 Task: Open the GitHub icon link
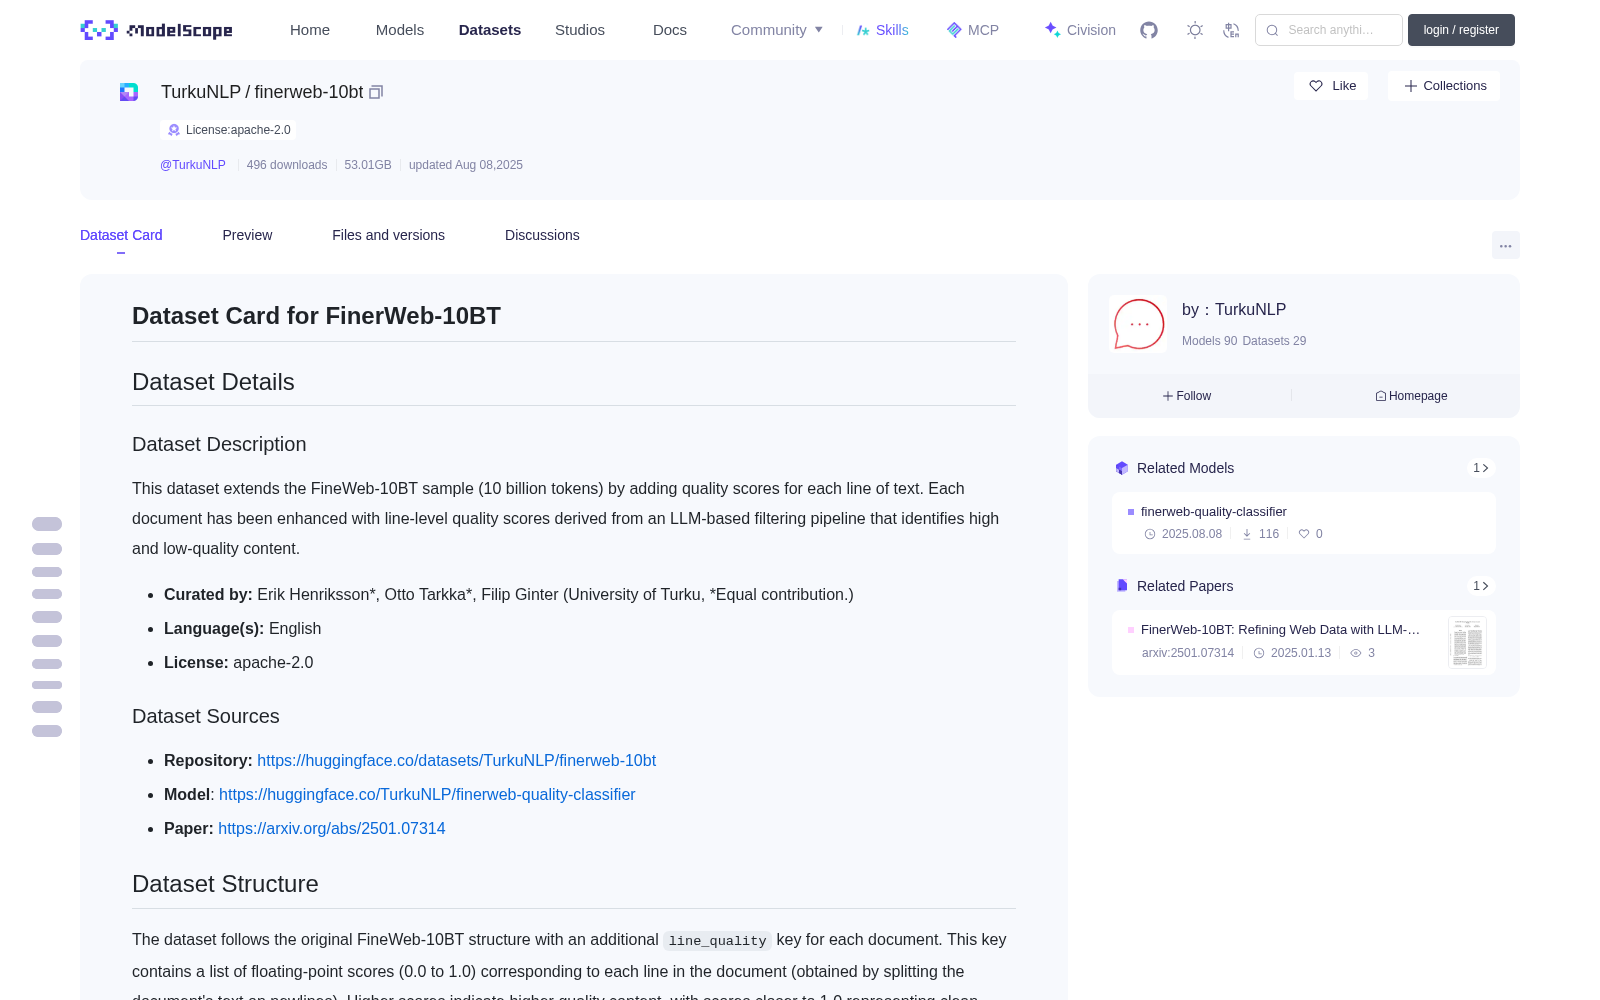point(1149,30)
